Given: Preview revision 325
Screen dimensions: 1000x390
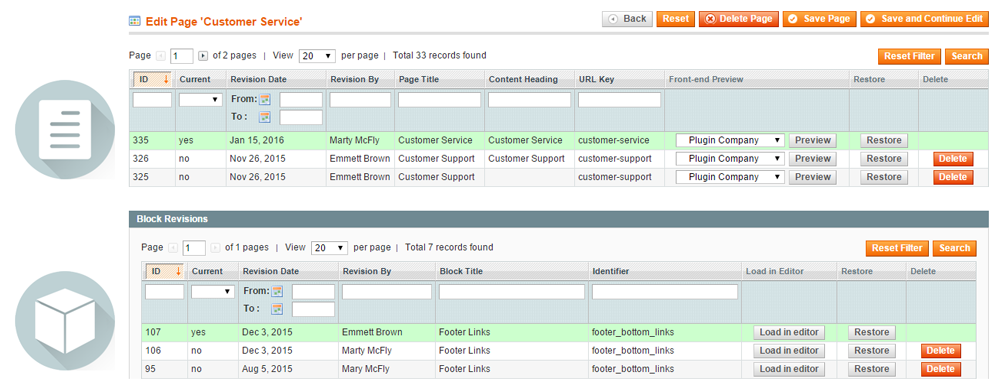Looking at the screenshot, I should 812,177.
